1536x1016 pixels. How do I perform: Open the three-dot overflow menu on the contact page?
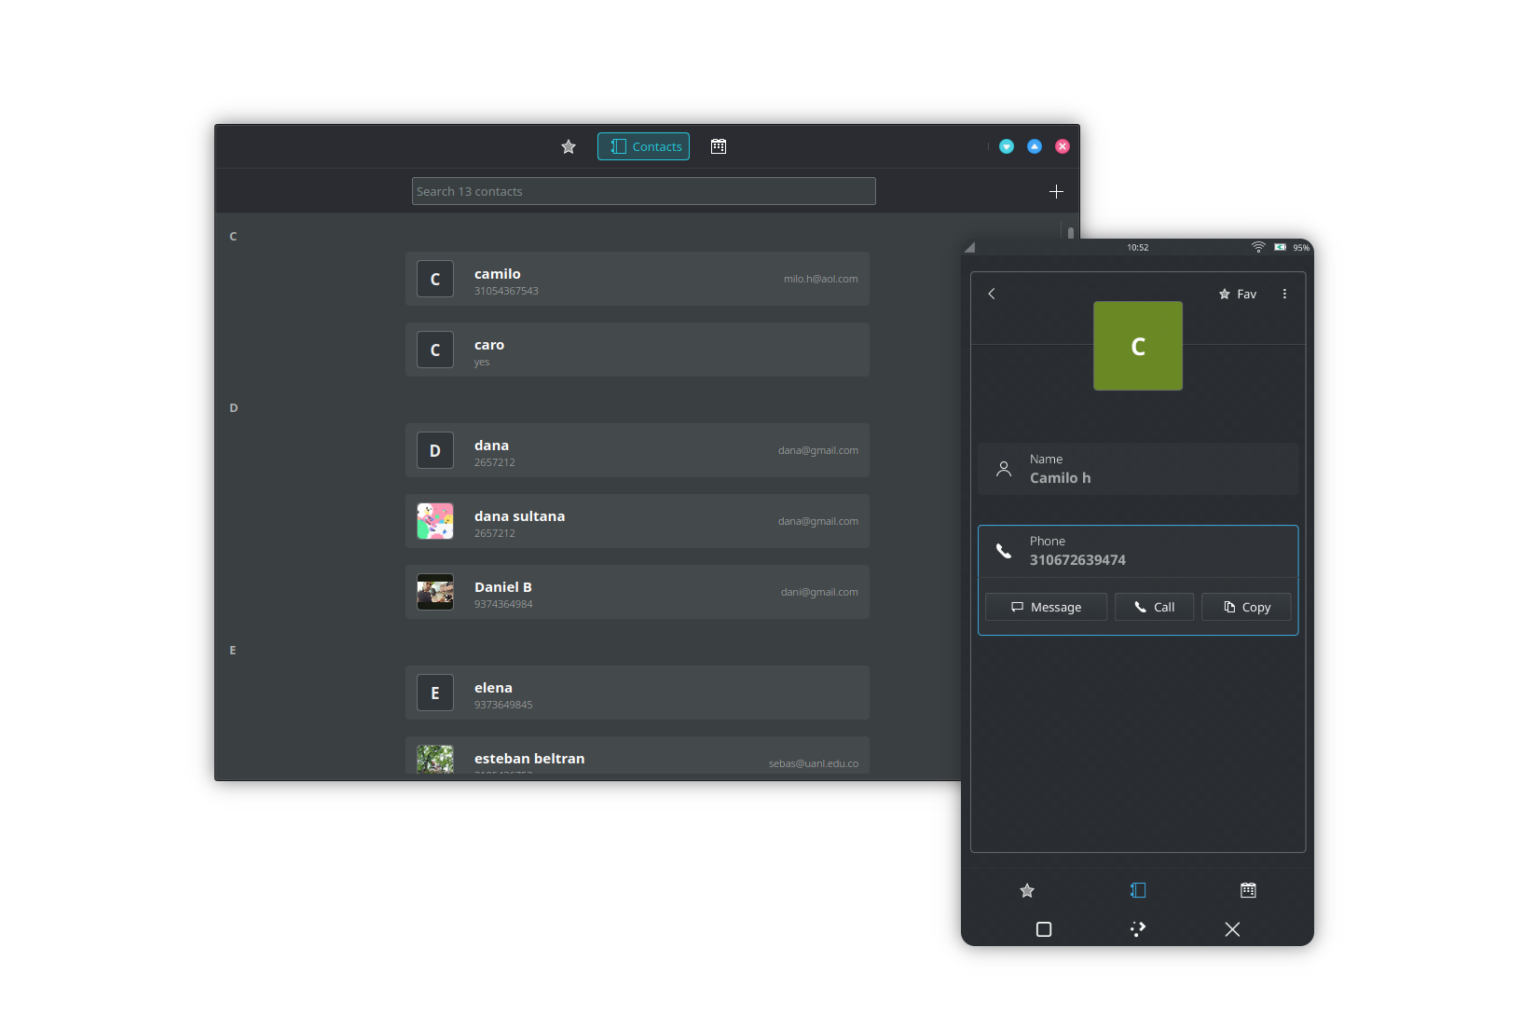(x=1284, y=293)
